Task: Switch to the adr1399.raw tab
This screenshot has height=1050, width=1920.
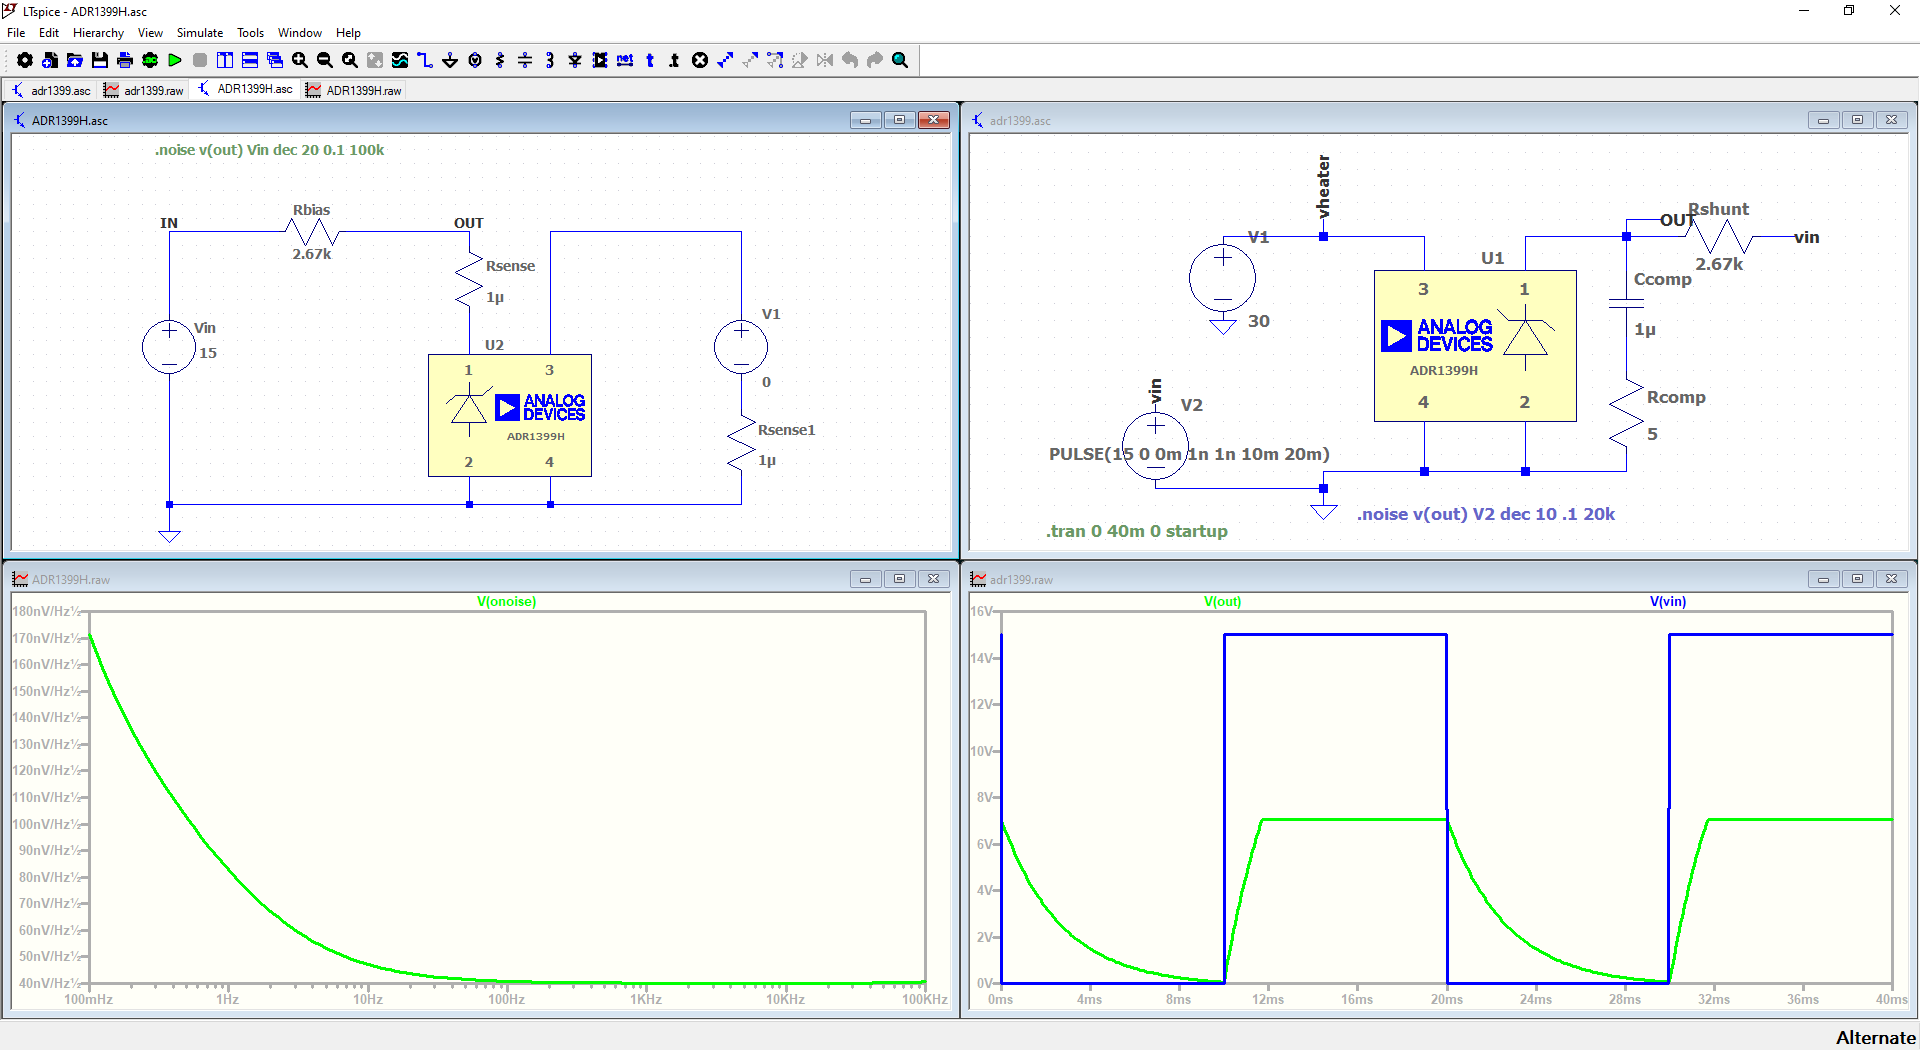Action: pyautogui.click(x=144, y=90)
